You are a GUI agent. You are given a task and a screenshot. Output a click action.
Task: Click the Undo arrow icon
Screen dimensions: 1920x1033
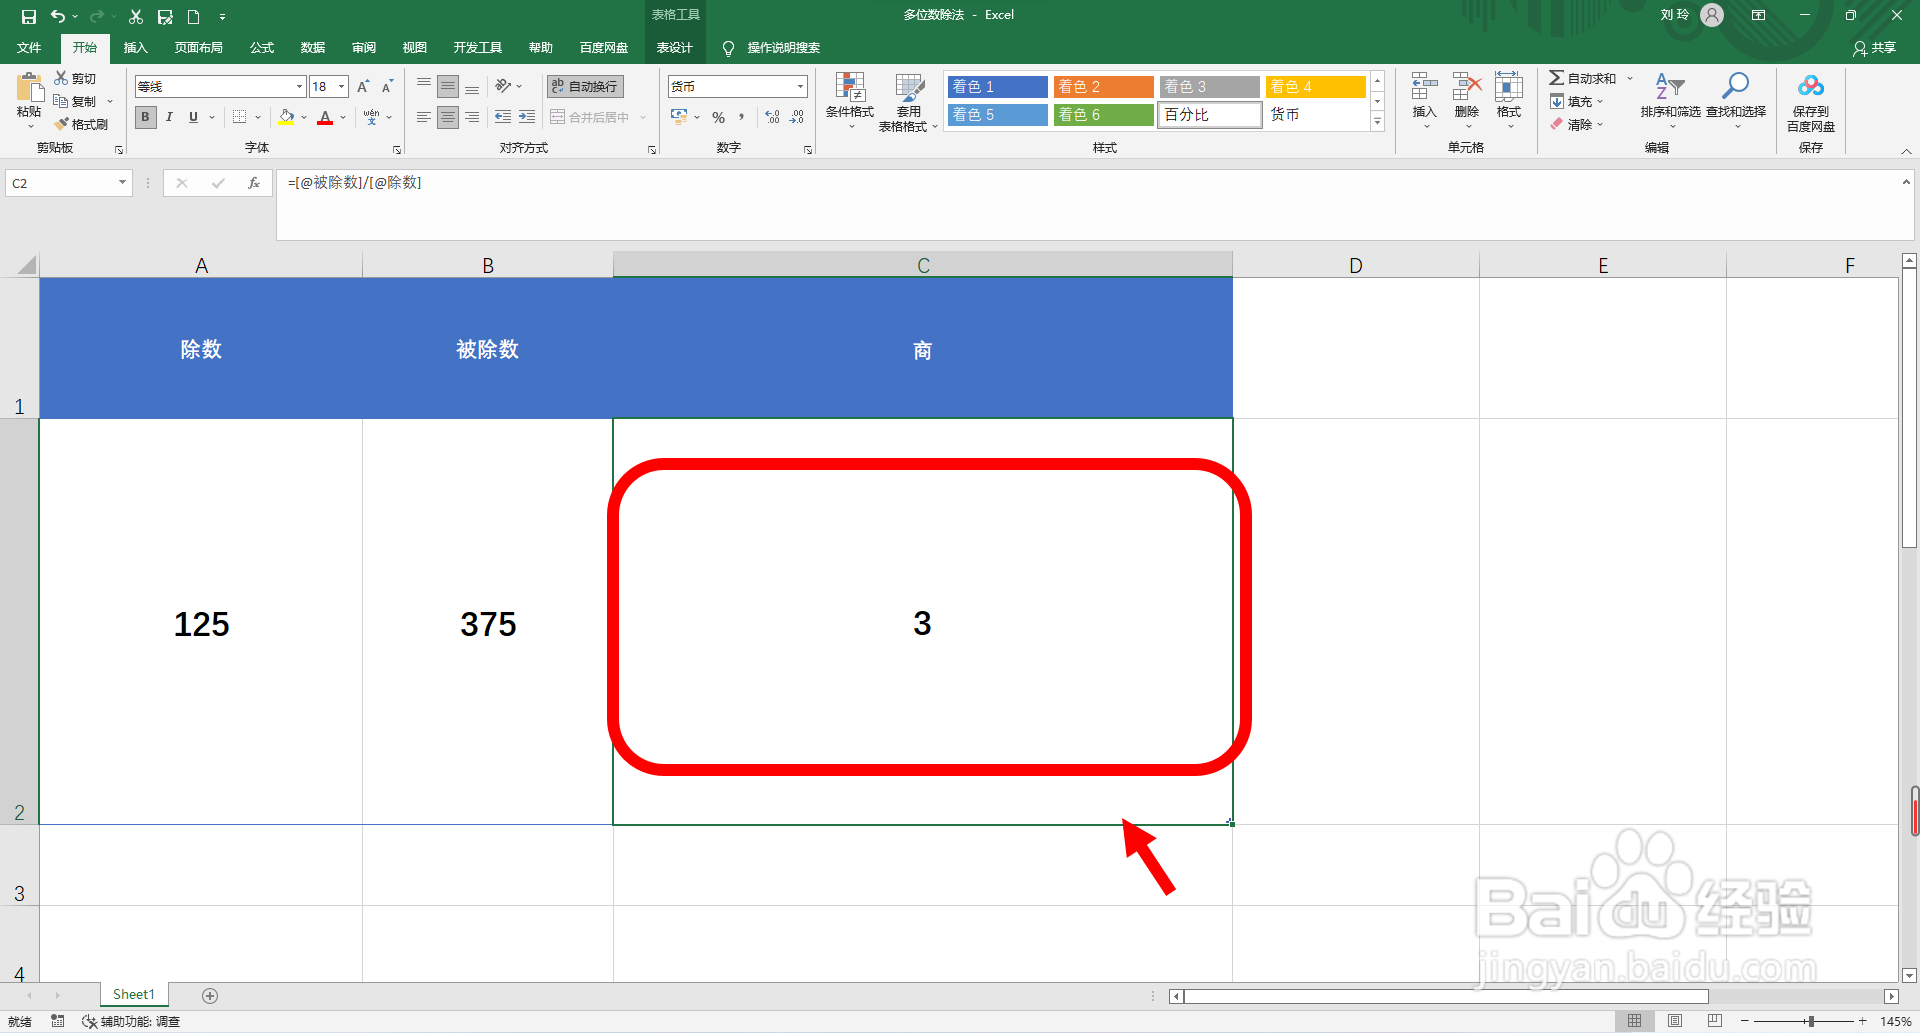click(x=58, y=16)
